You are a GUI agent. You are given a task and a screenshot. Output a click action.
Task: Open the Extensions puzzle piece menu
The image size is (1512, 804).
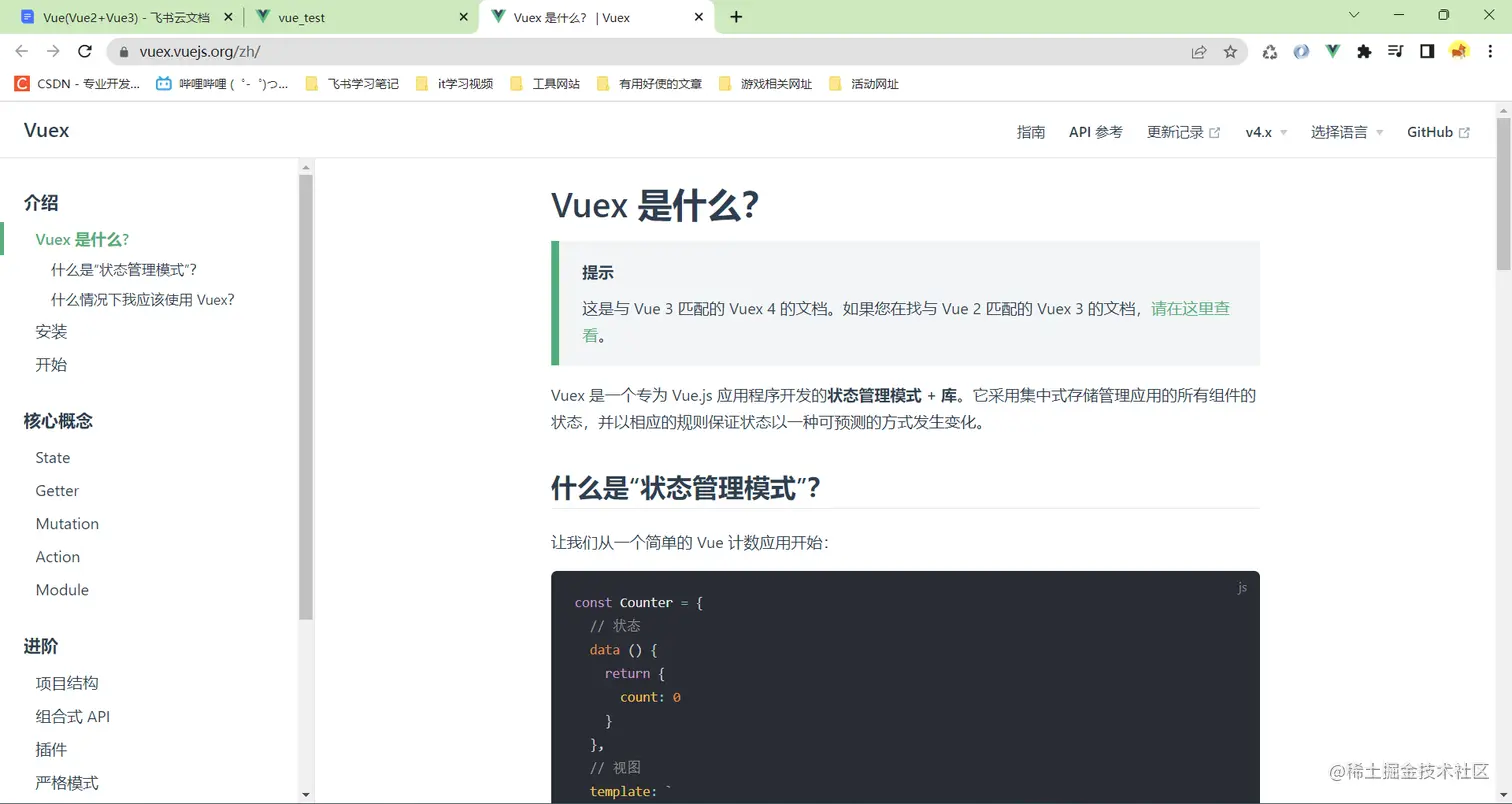coord(1364,52)
